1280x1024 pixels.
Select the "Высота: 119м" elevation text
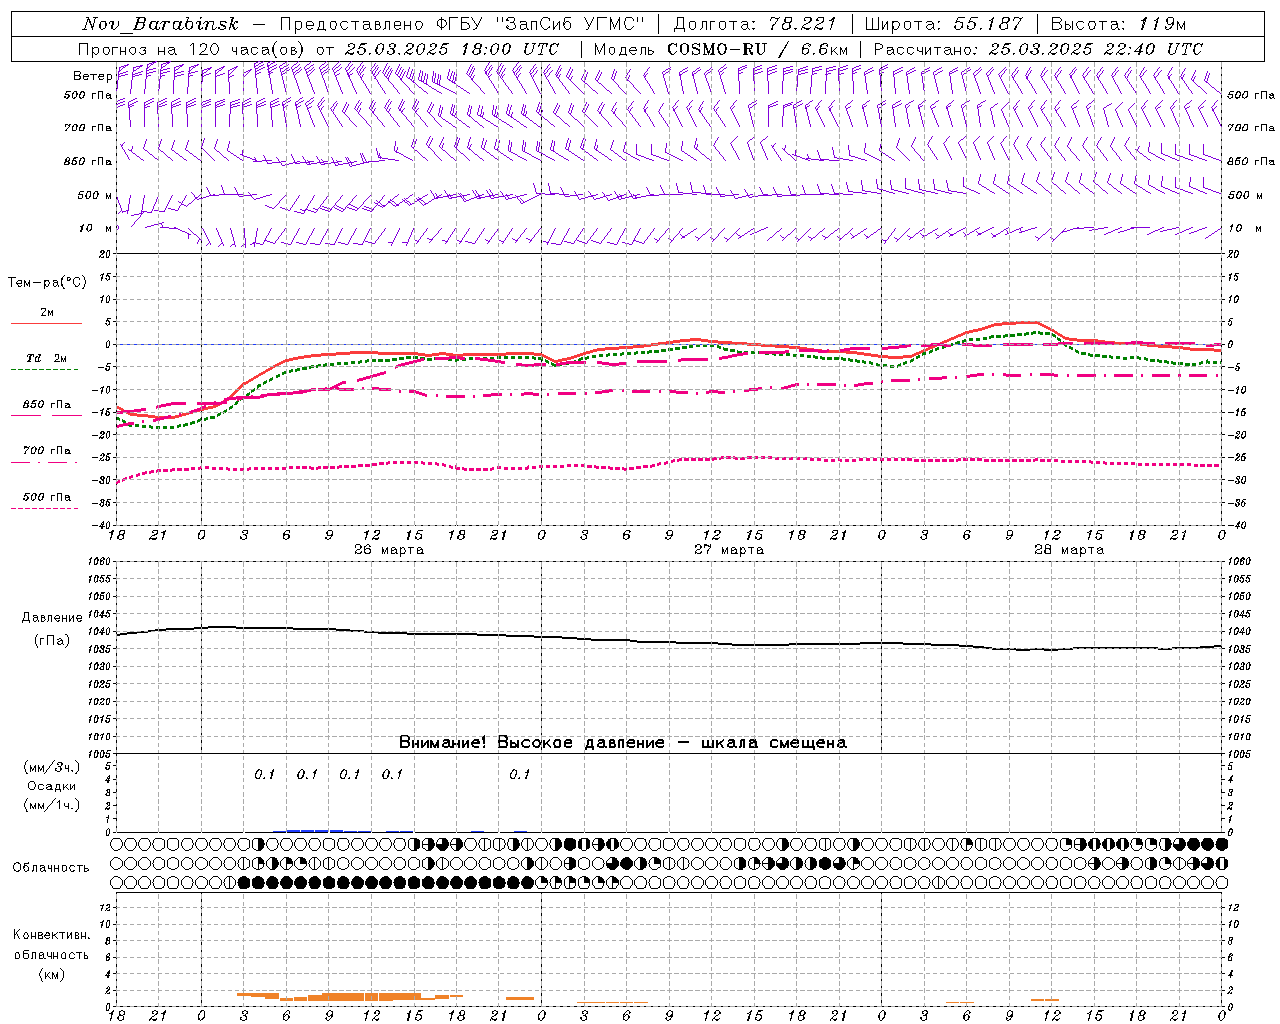tap(1118, 24)
